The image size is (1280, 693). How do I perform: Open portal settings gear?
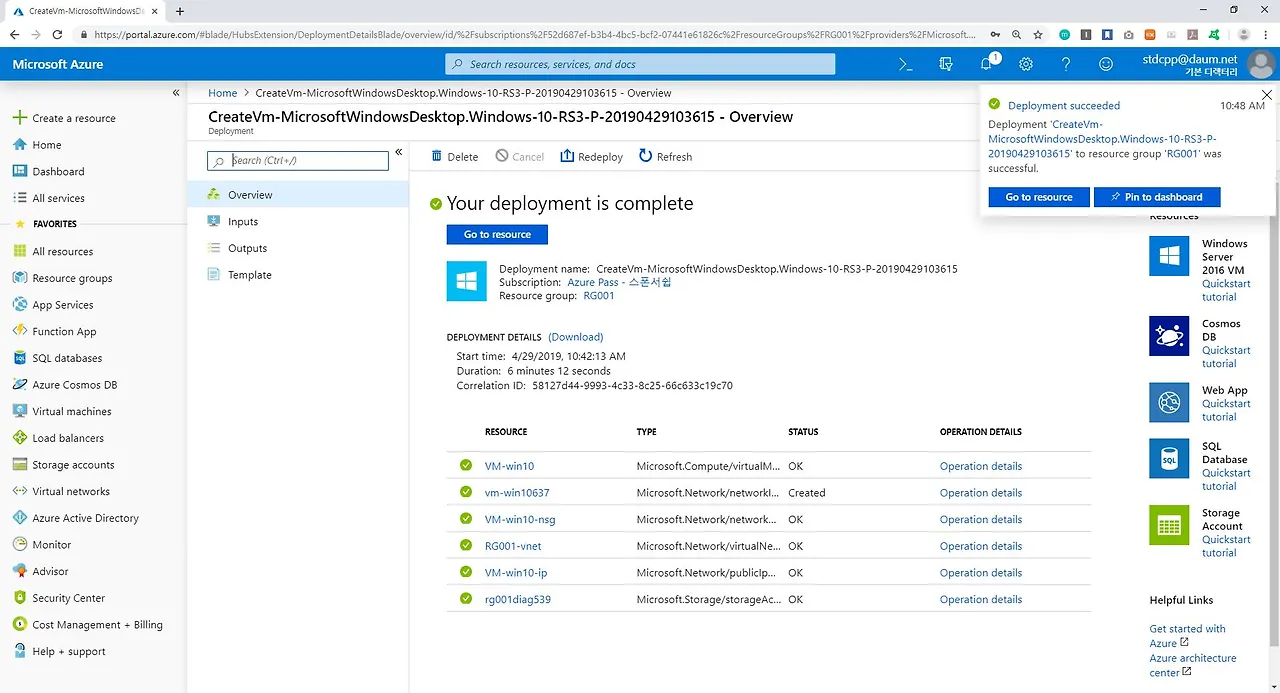coord(1026,64)
